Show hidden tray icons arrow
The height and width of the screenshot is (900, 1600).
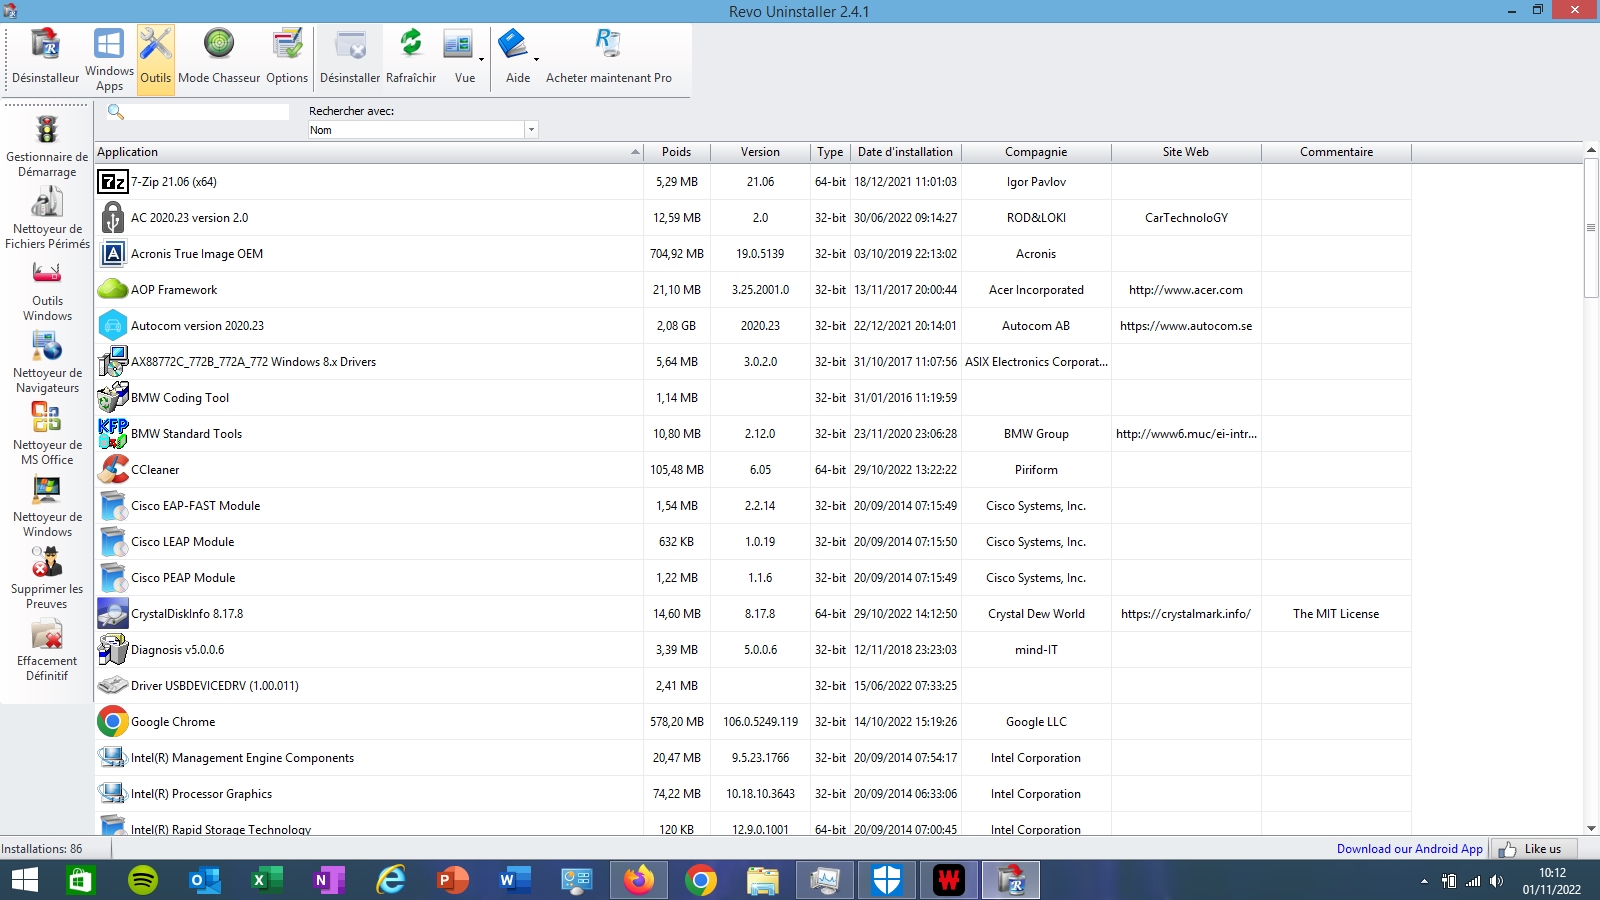1424,881
